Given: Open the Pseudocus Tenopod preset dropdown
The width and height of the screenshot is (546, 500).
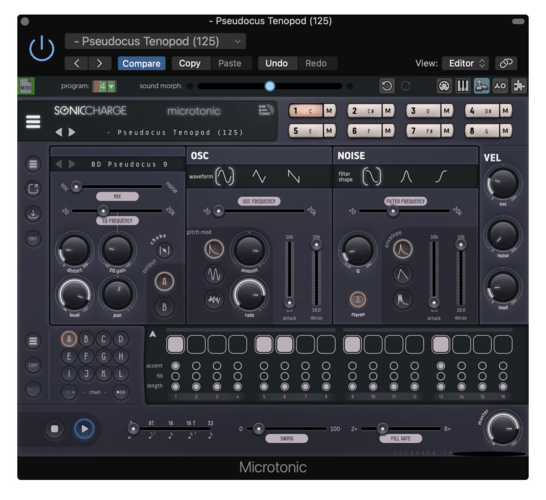Looking at the screenshot, I should [x=155, y=41].
